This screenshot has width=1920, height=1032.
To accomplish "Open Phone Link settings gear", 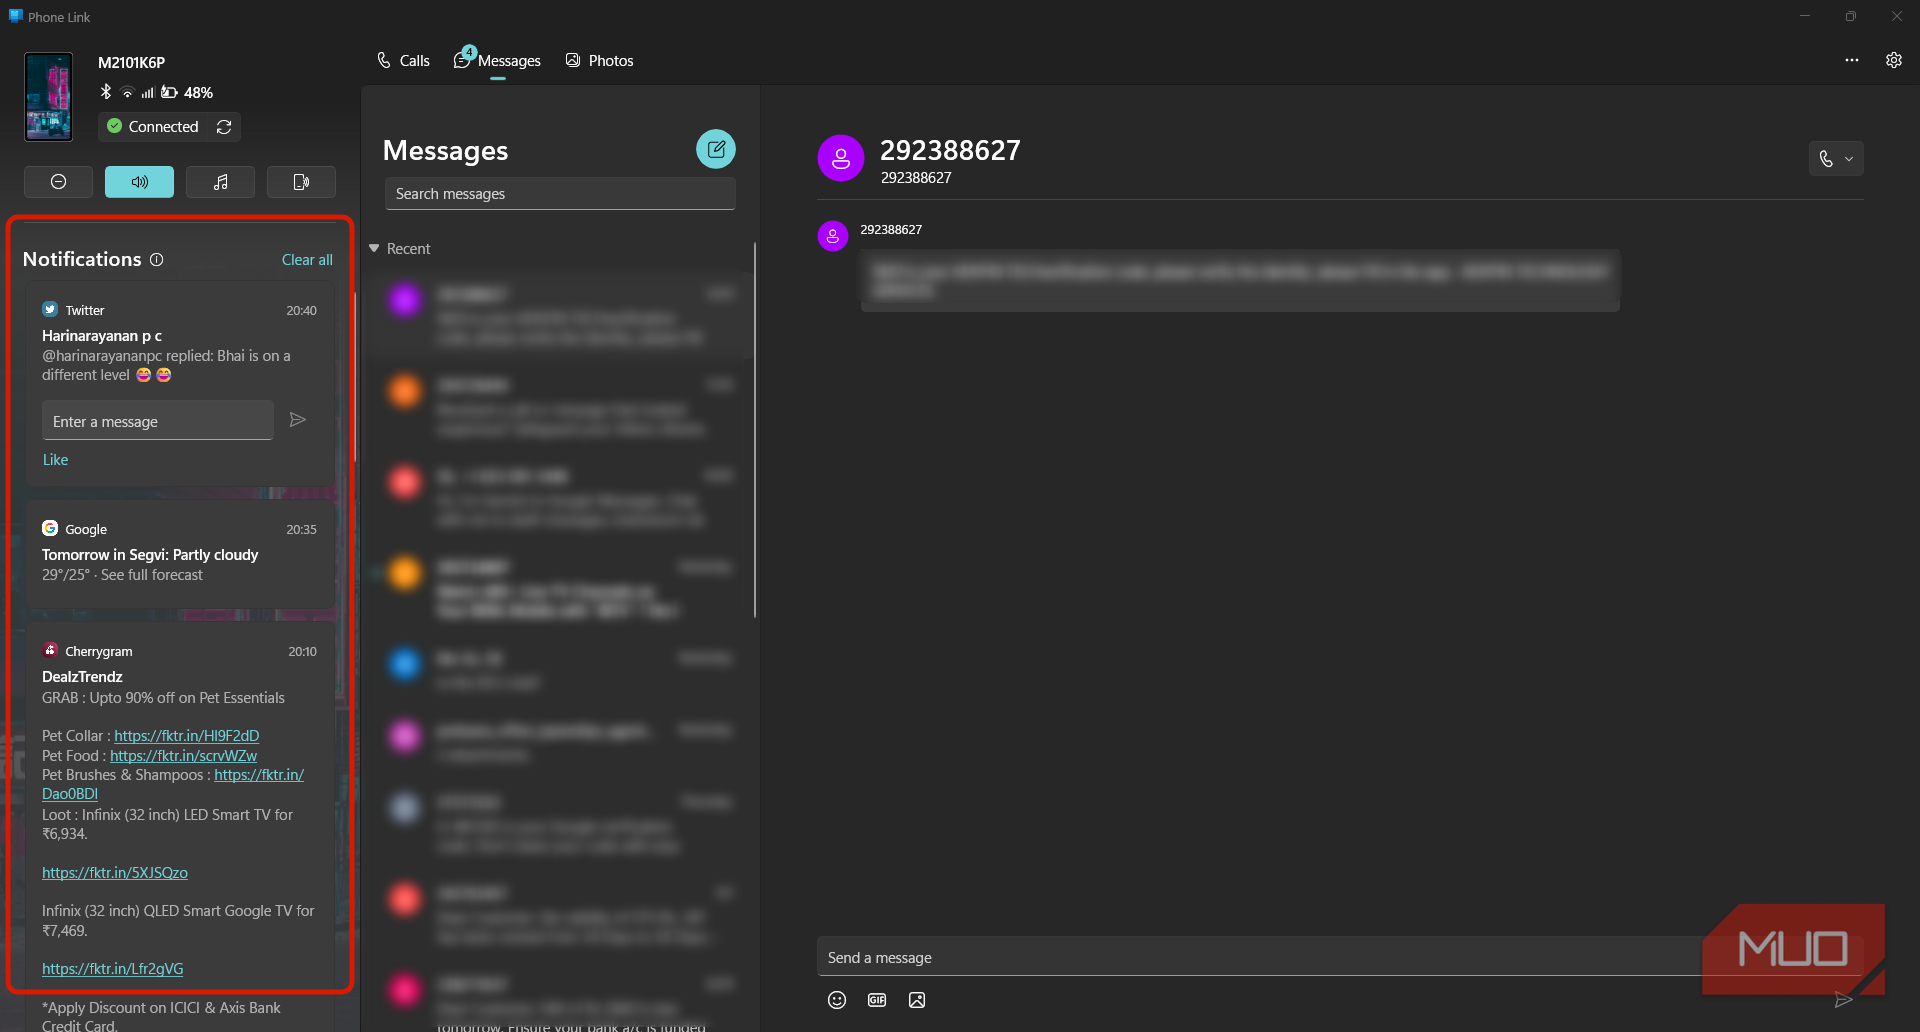I will [1894, 60].
